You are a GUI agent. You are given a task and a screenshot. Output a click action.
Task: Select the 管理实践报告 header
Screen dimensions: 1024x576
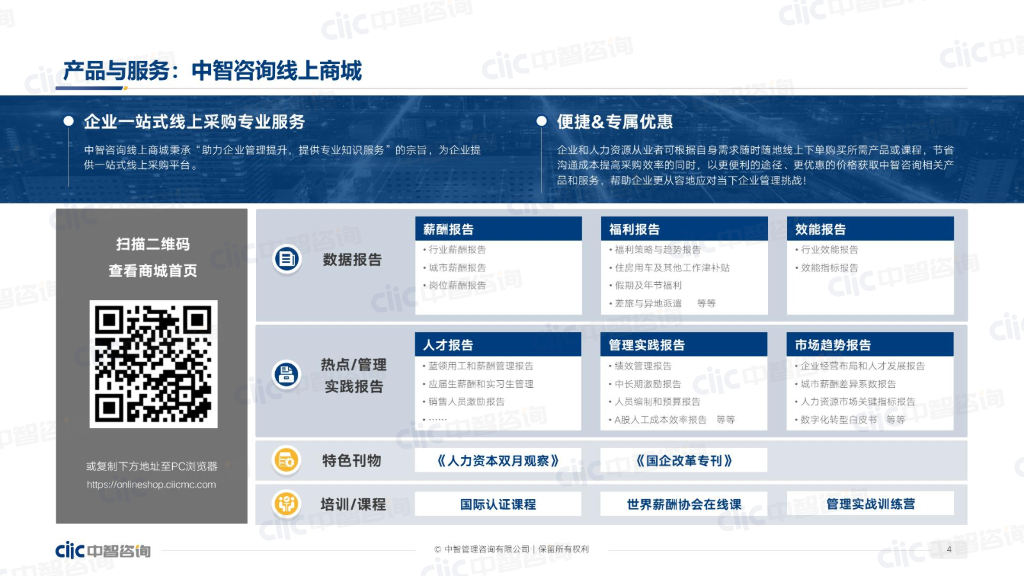pos(684,345)
